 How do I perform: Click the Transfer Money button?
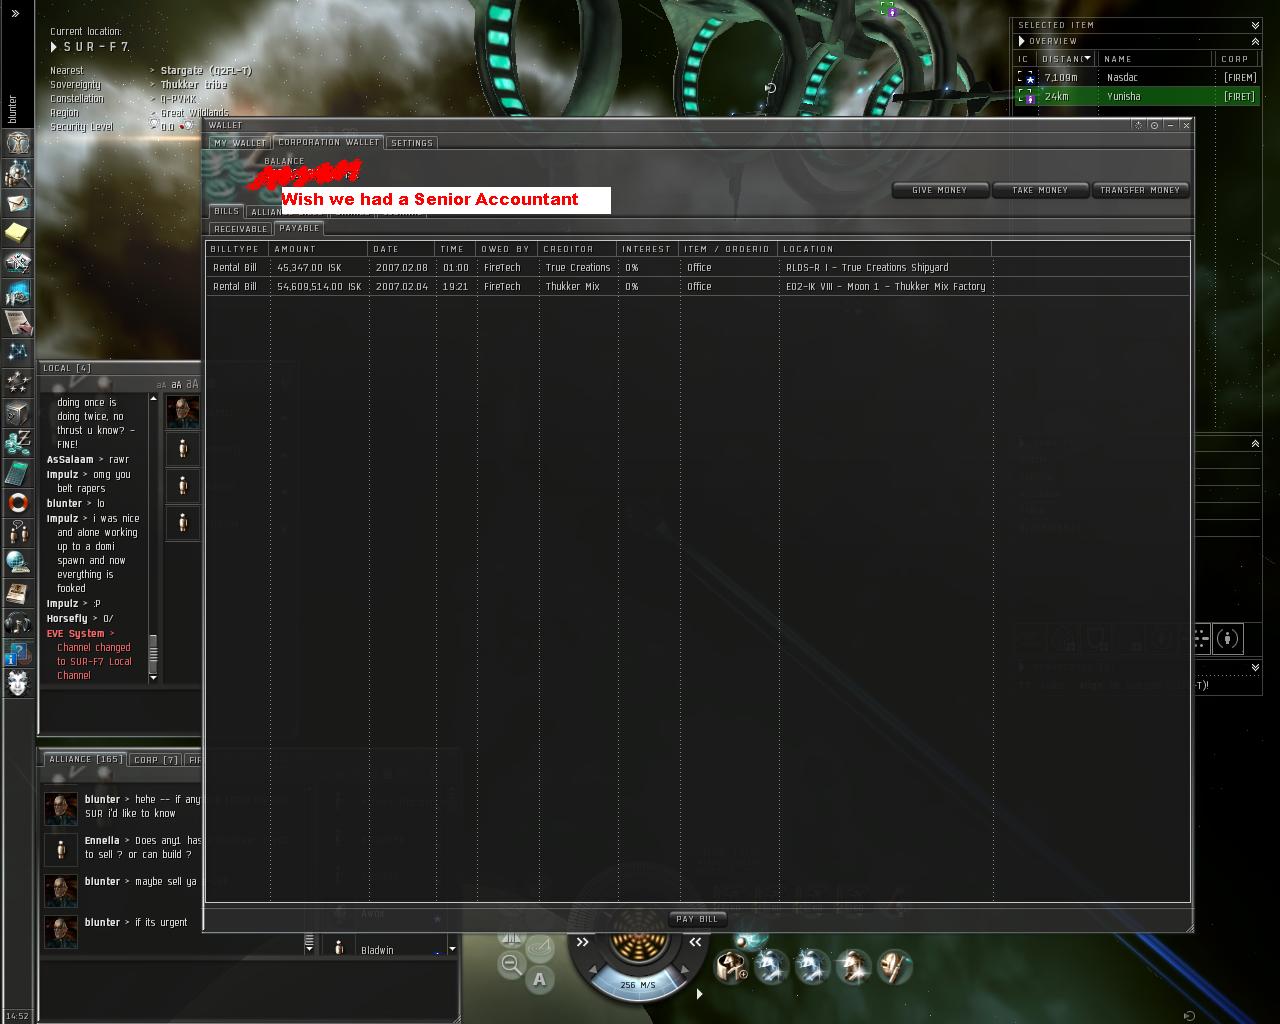tap(1140, 190)
